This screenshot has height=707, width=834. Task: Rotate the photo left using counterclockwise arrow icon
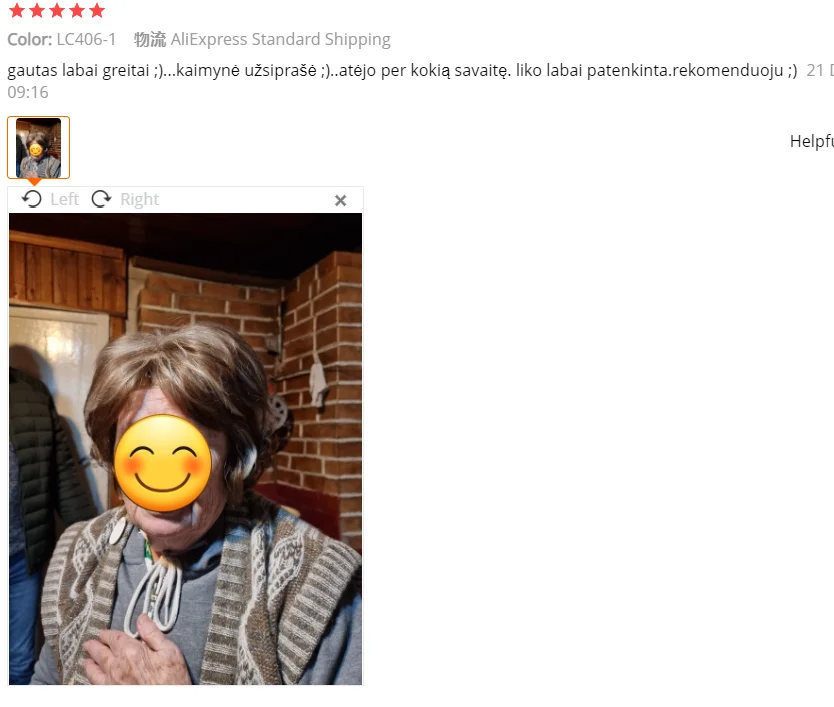pos(32,199)
